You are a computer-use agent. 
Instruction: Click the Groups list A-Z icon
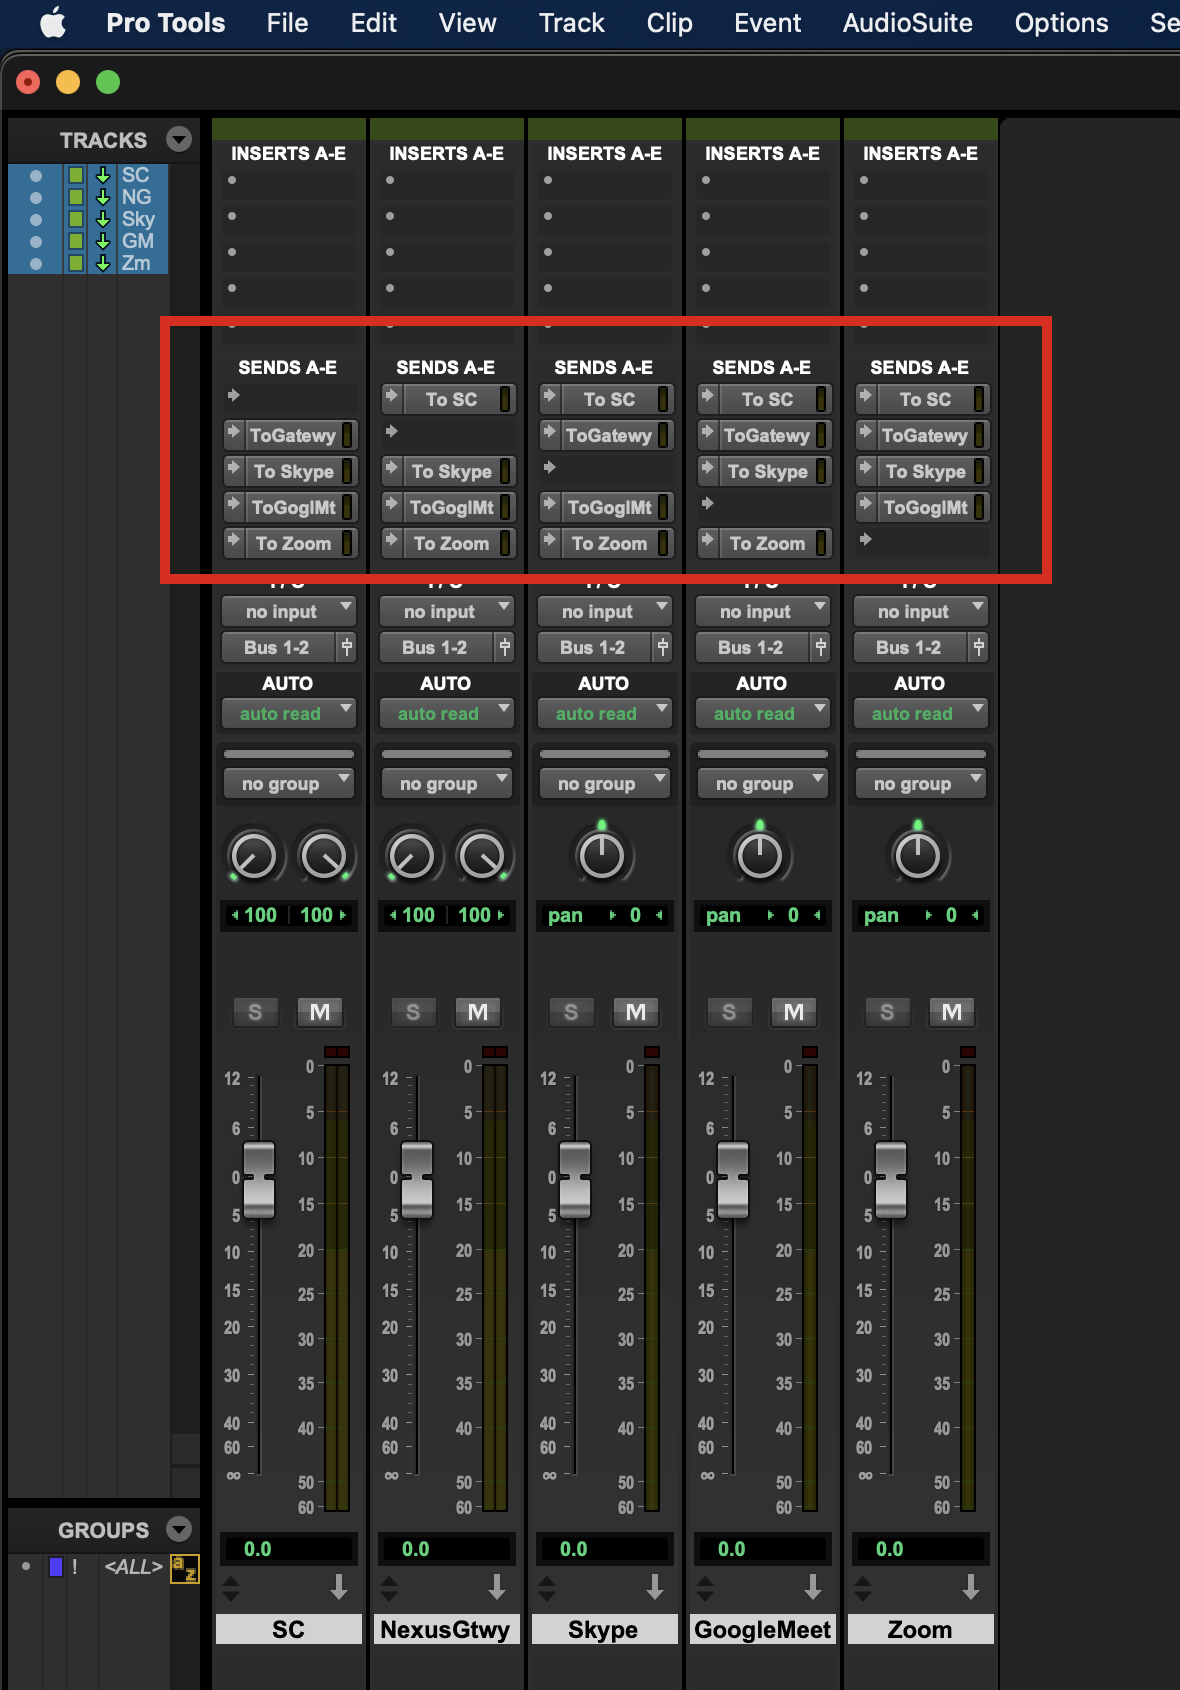tap(184, 1568)
